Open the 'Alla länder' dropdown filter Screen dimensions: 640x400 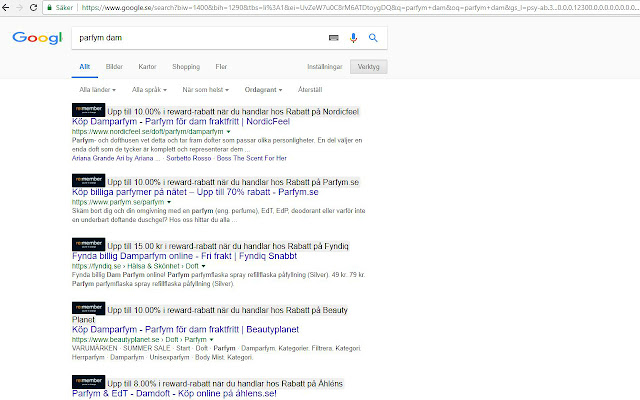pyautogui.click(x=98, y=90)
